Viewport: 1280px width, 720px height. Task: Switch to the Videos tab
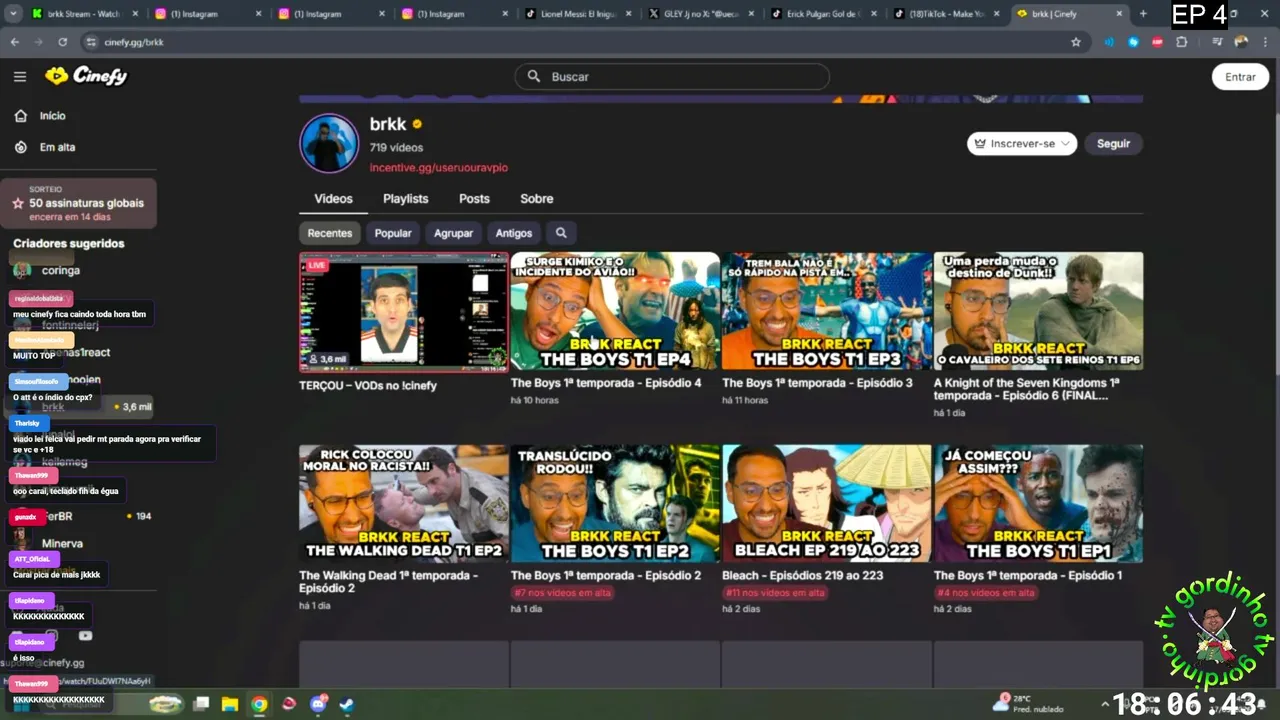[x=333, y=199]
